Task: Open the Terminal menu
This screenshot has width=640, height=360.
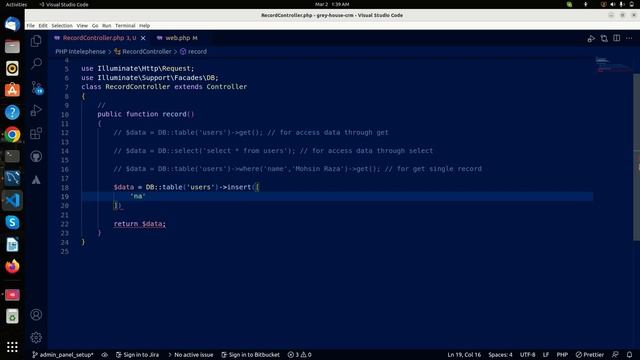Action: click(125, 25)
